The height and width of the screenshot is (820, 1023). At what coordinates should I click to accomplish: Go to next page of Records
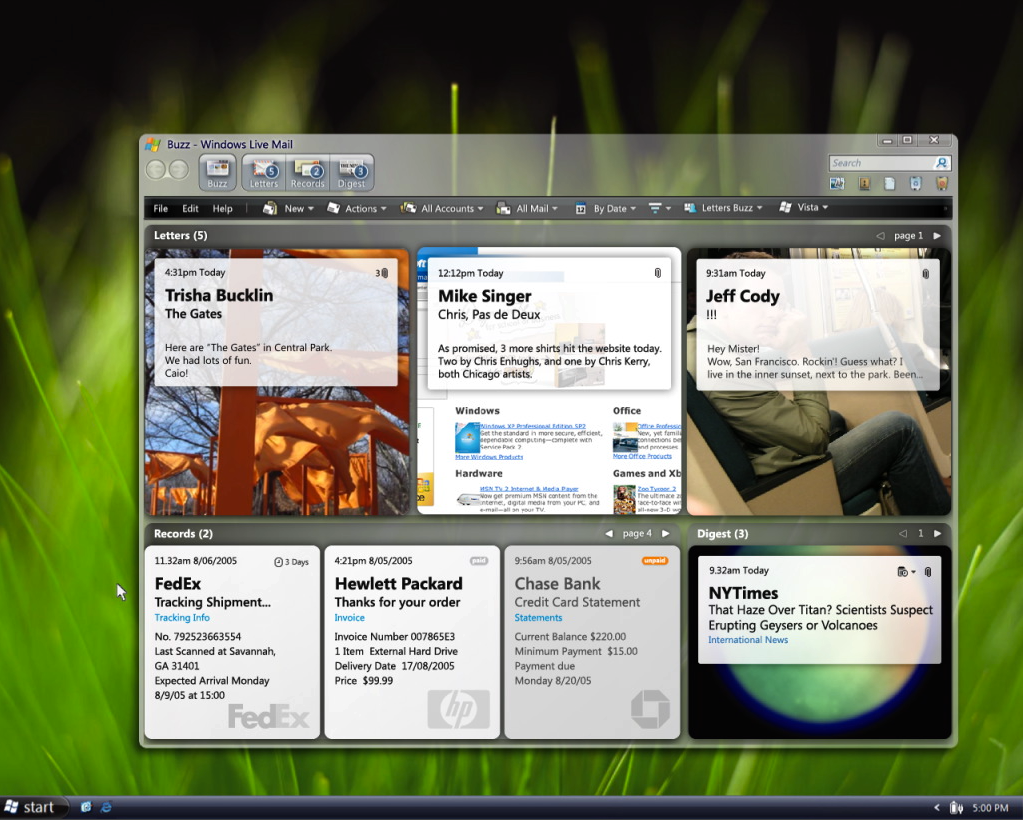point(665,534)
